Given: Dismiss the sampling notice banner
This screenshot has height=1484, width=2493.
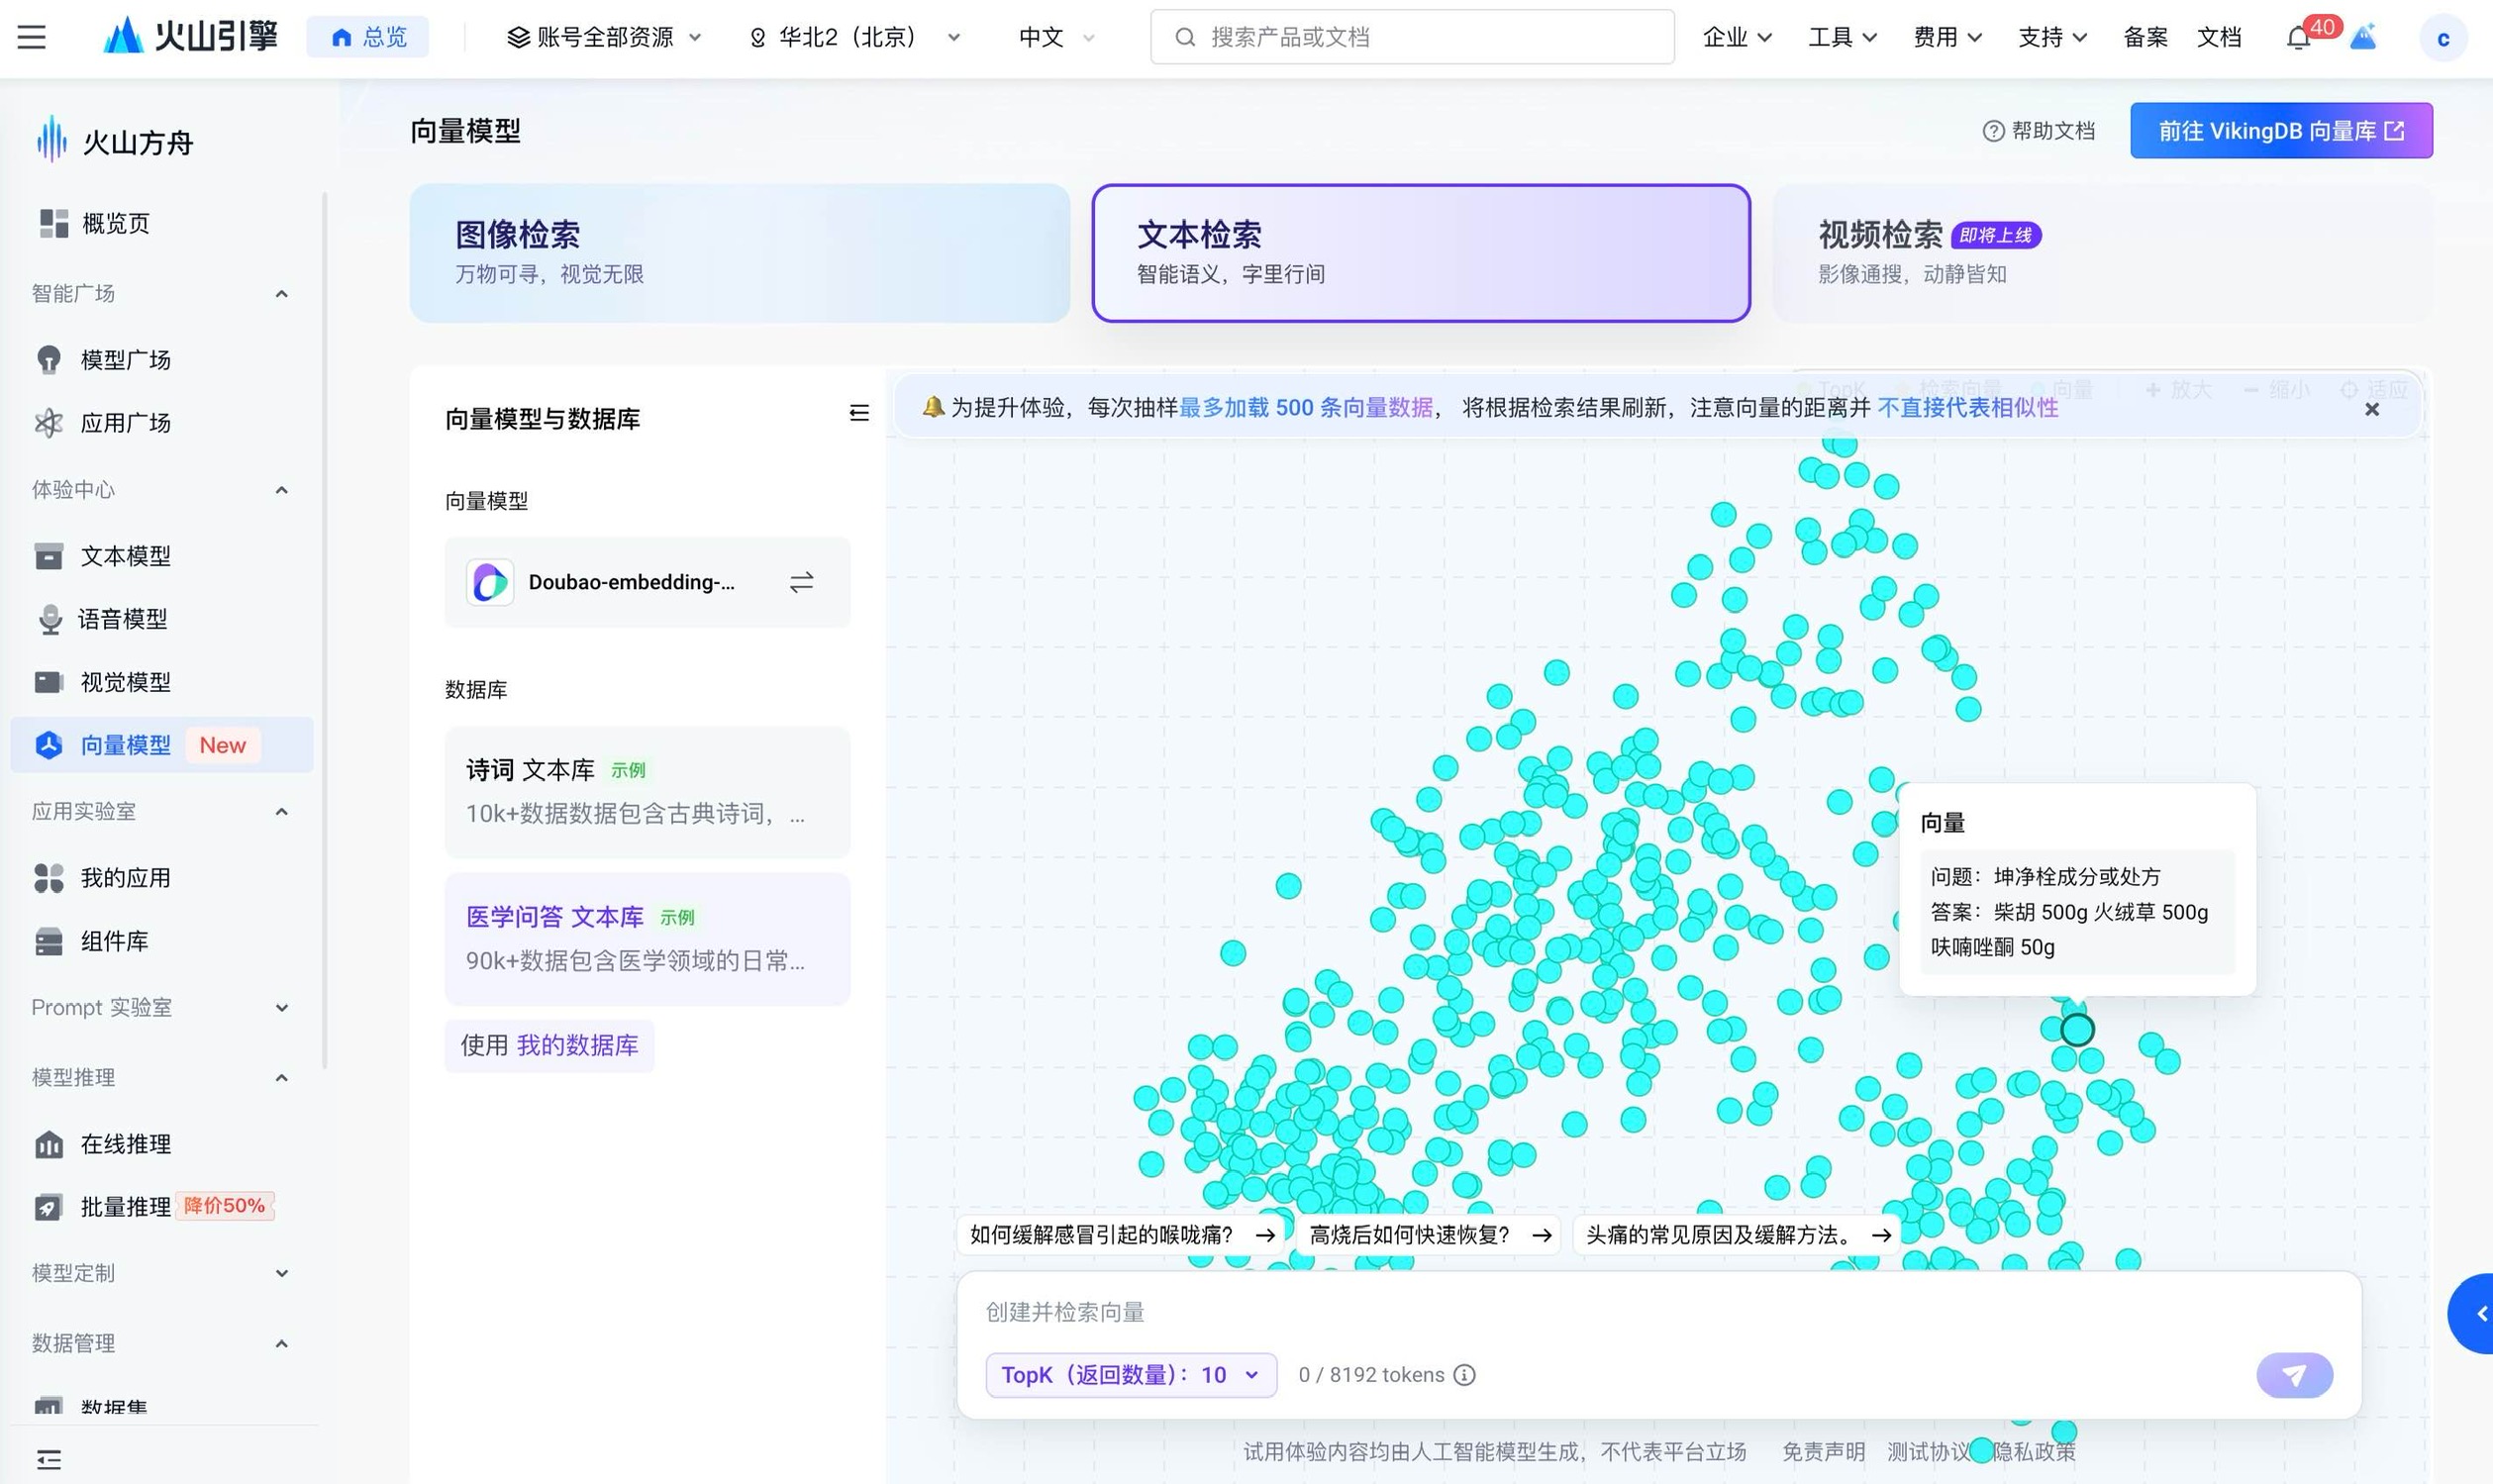Looking at the screenshot, I should [x=2371, y=409].
